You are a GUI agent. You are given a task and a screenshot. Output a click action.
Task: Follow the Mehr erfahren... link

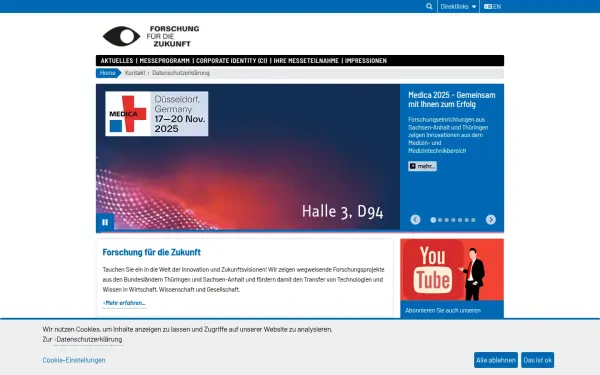(124, 303)
